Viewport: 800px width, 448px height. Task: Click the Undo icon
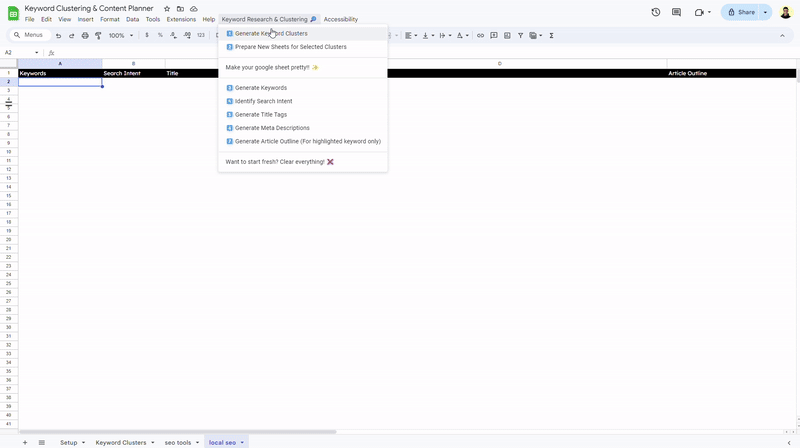pos(58,35)
